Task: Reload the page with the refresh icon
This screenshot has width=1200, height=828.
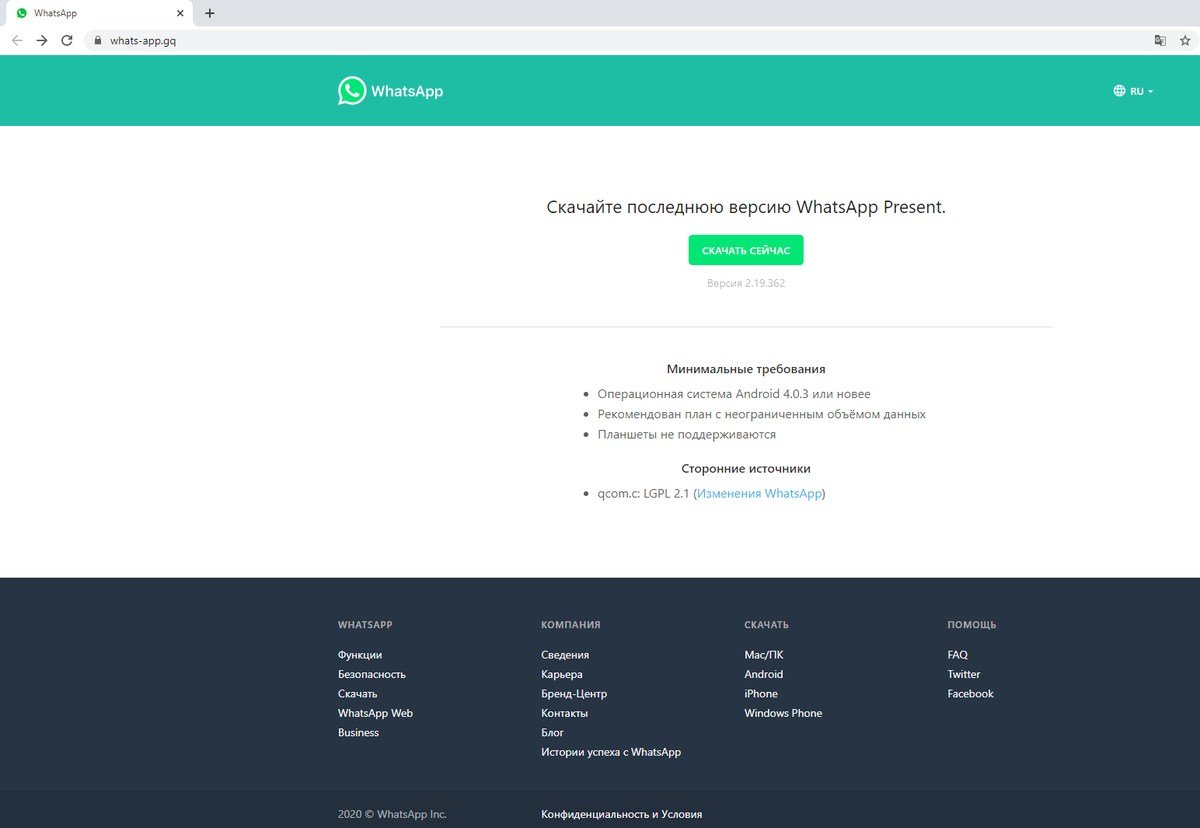Action: tap(67, 41)
